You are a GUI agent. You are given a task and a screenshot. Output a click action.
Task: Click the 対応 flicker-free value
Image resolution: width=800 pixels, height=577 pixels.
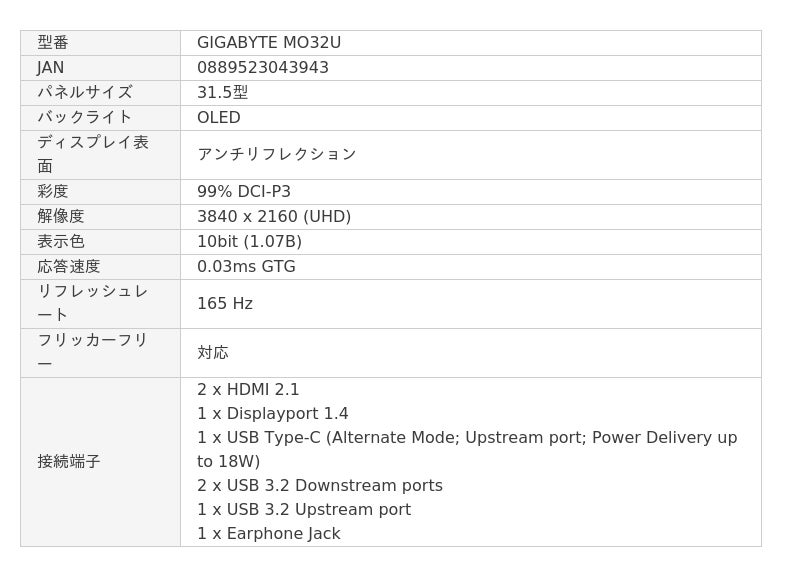[212, 353]
